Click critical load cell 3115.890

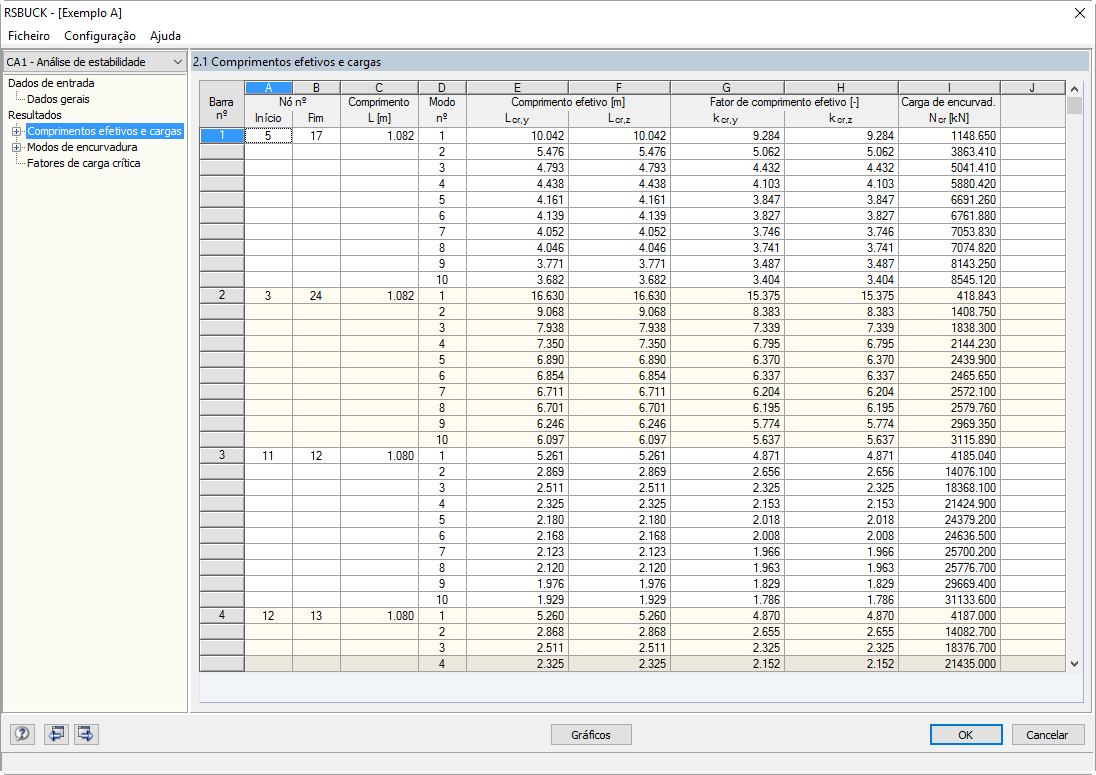point(949,440)
